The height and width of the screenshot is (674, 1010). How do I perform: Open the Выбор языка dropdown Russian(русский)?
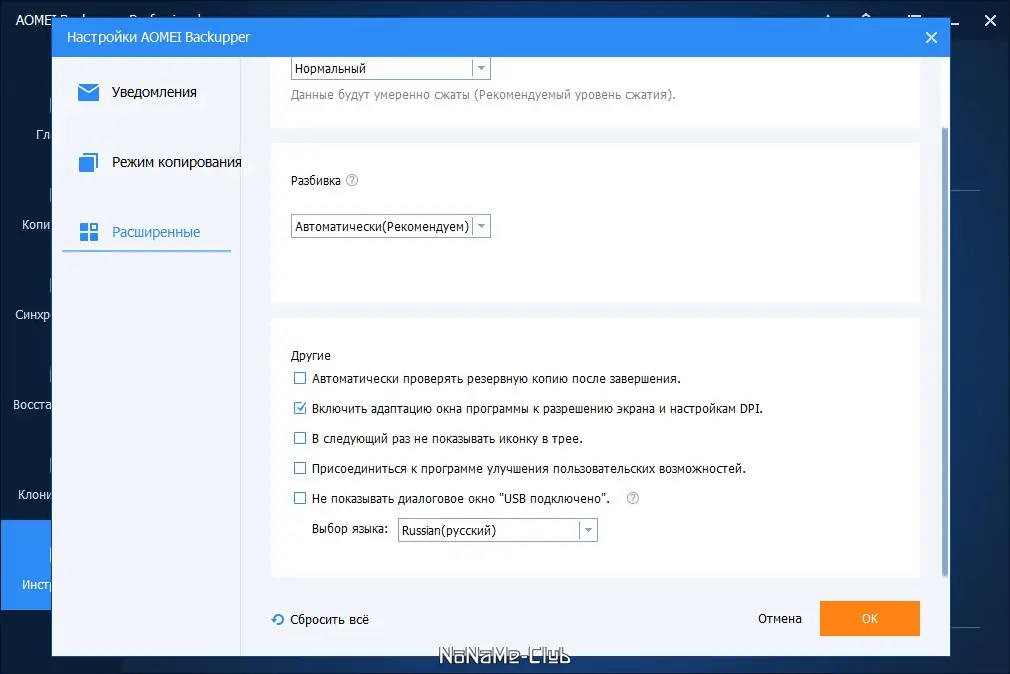(498, 530)
